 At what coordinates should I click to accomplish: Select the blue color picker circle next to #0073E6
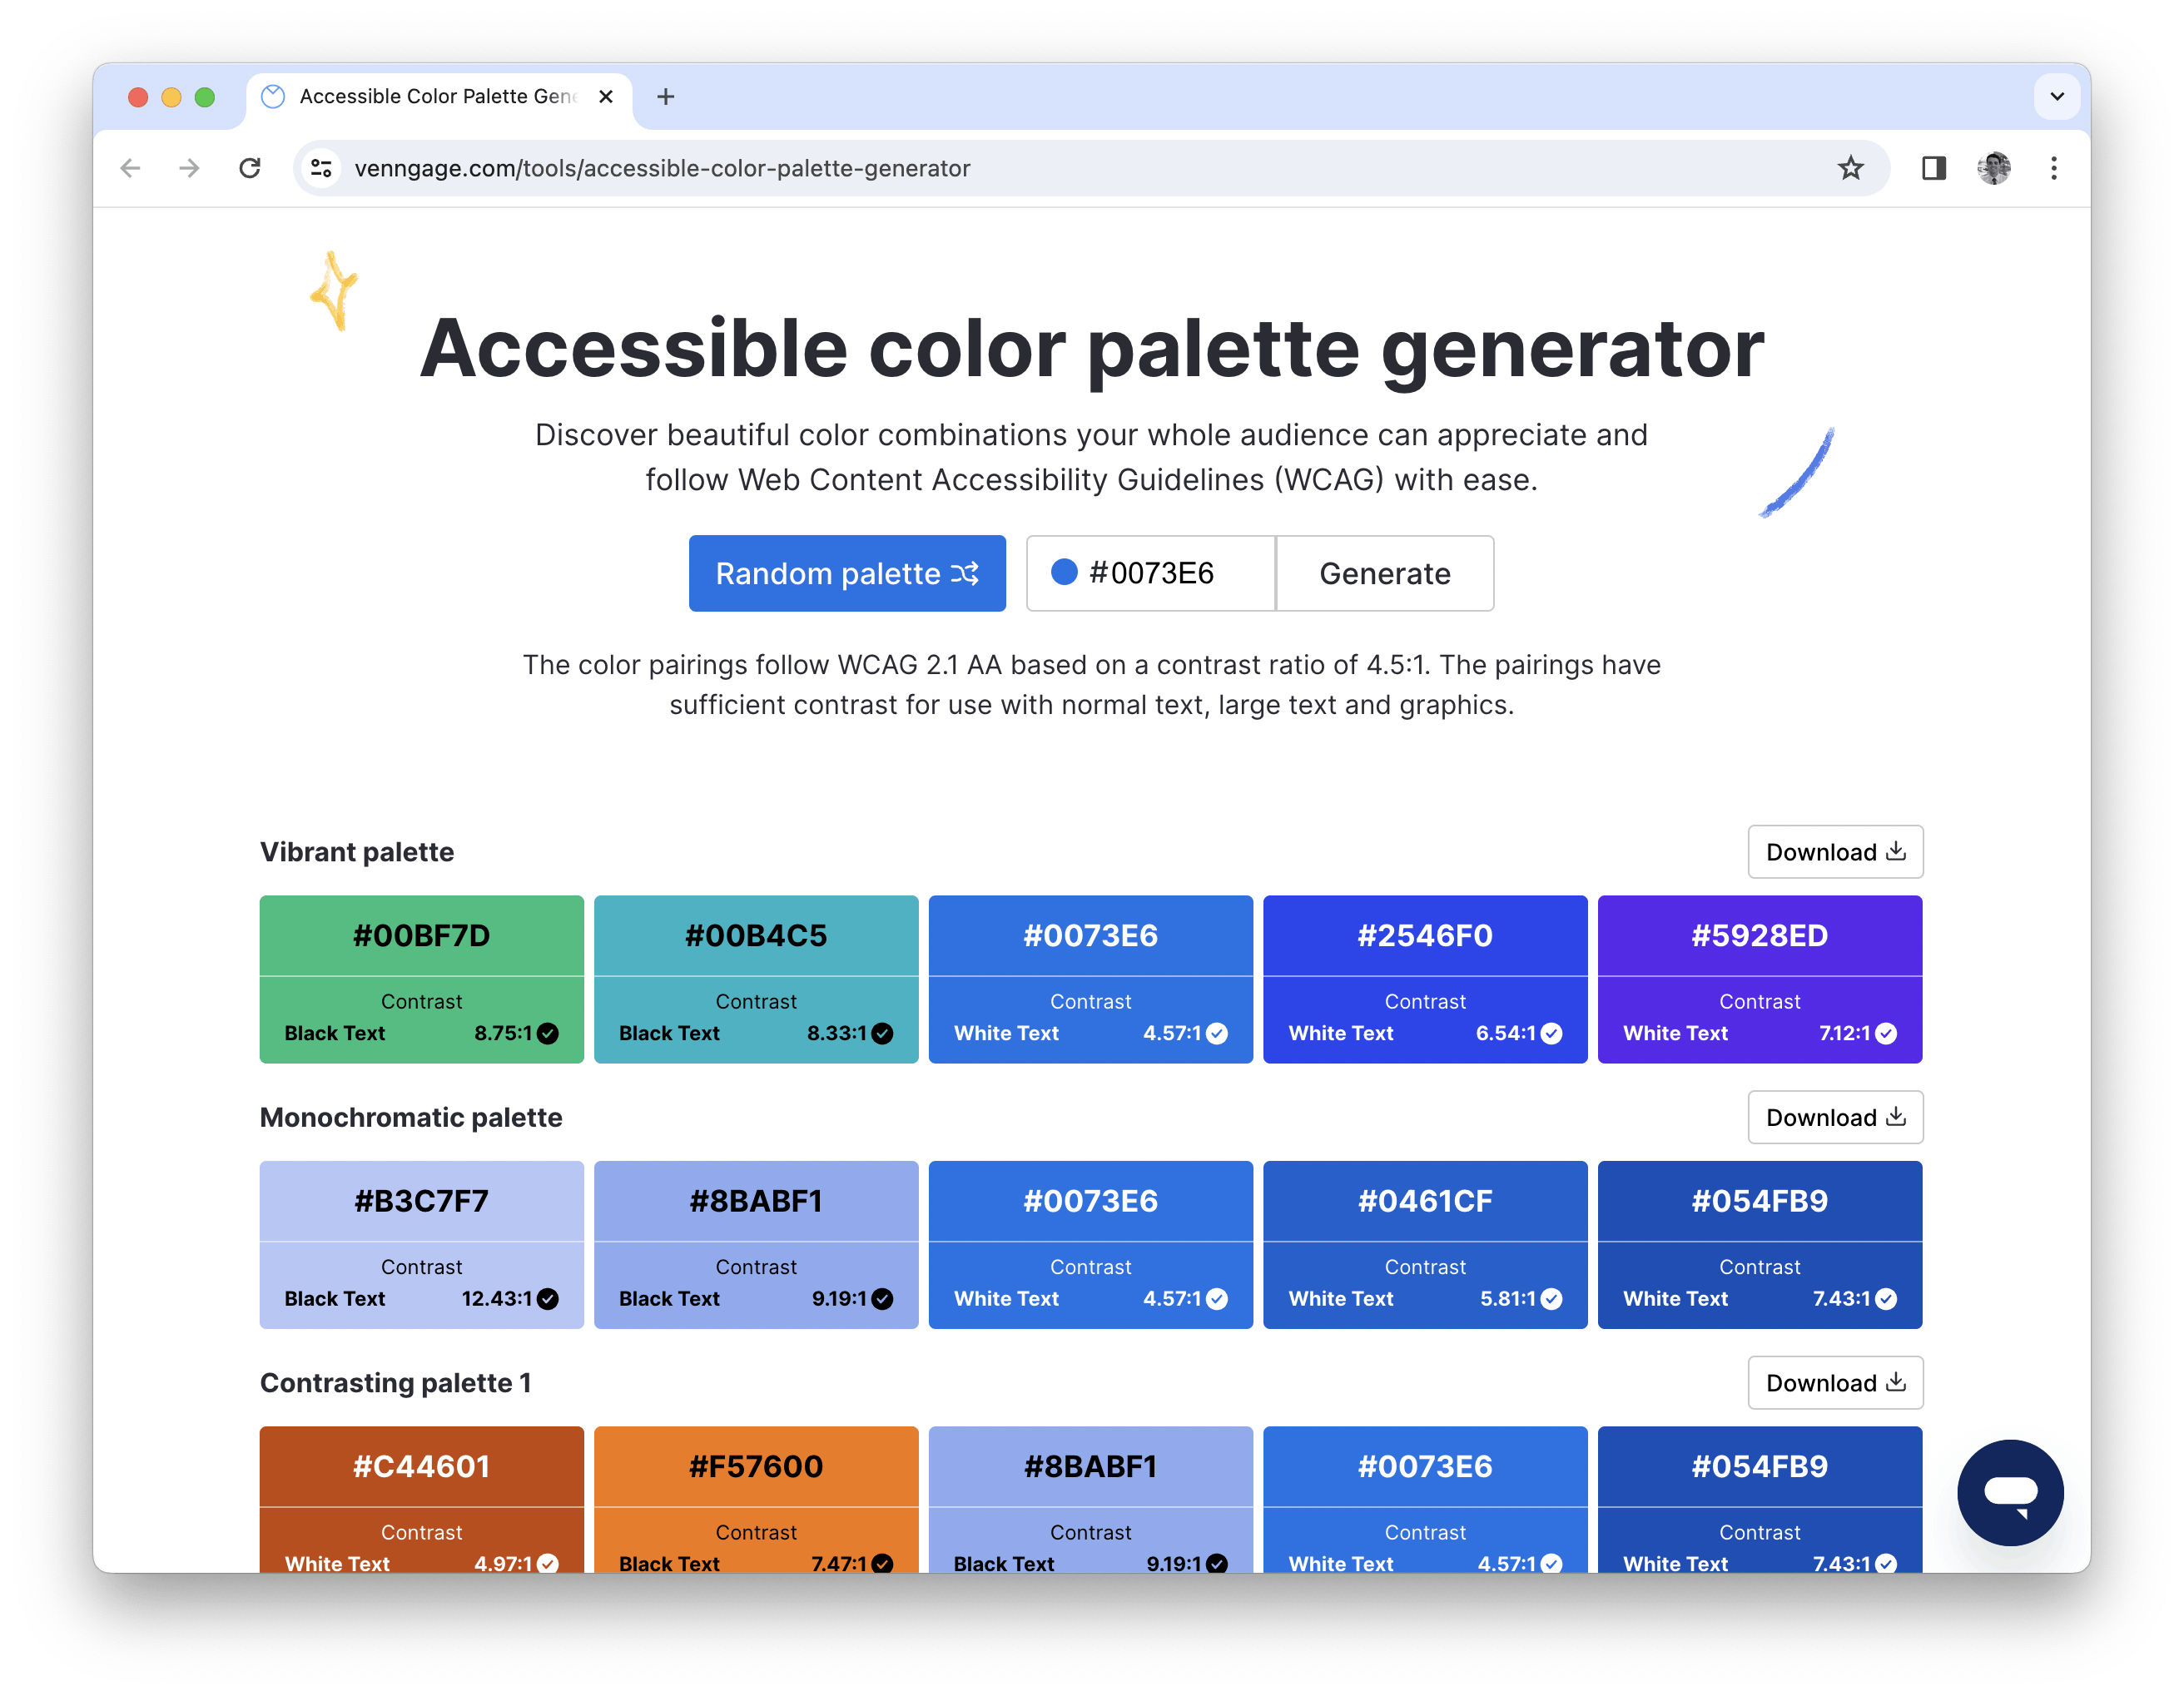coord(1064,573)
